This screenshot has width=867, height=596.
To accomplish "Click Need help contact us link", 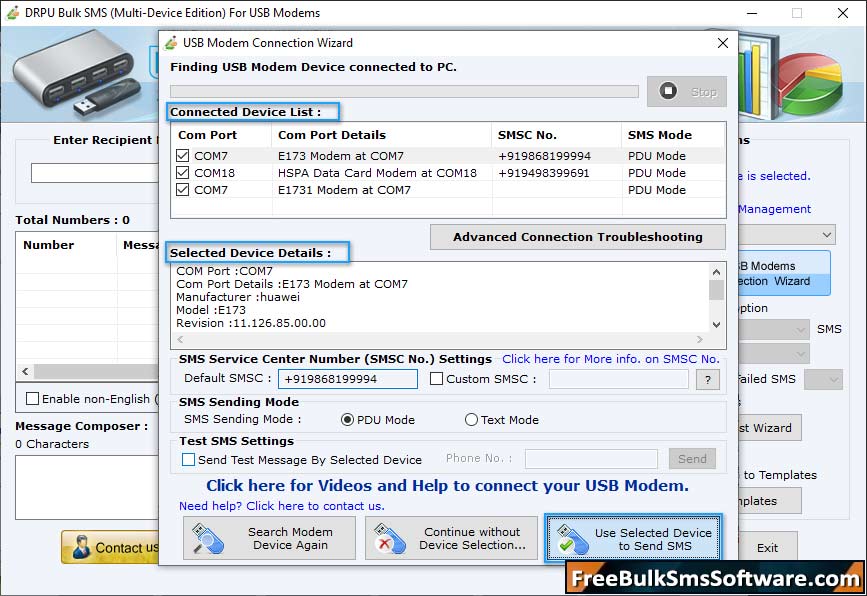I will (x=281, y=506).
